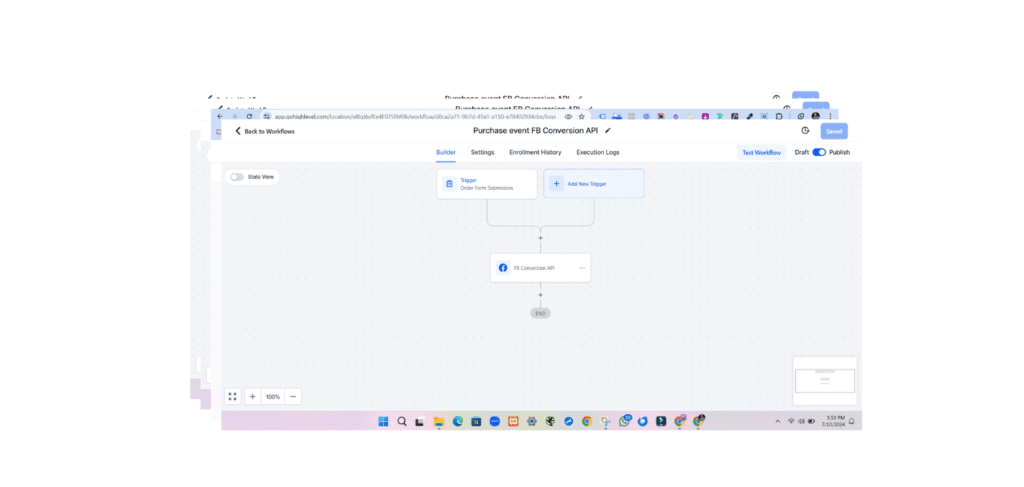The width and height of the screenshot is (1024, 487).
Task: Enable the Stats View toggle
Action: coord(236,177)
